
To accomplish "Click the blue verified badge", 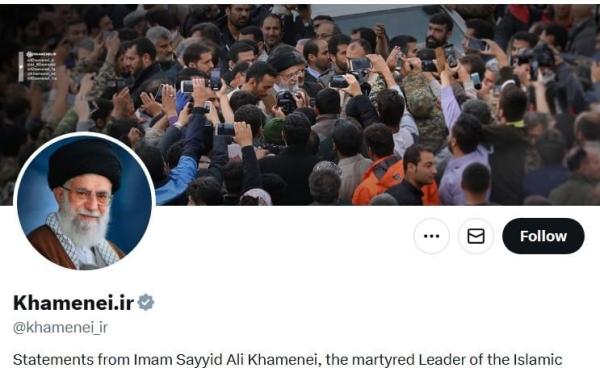I will [146, 303].
